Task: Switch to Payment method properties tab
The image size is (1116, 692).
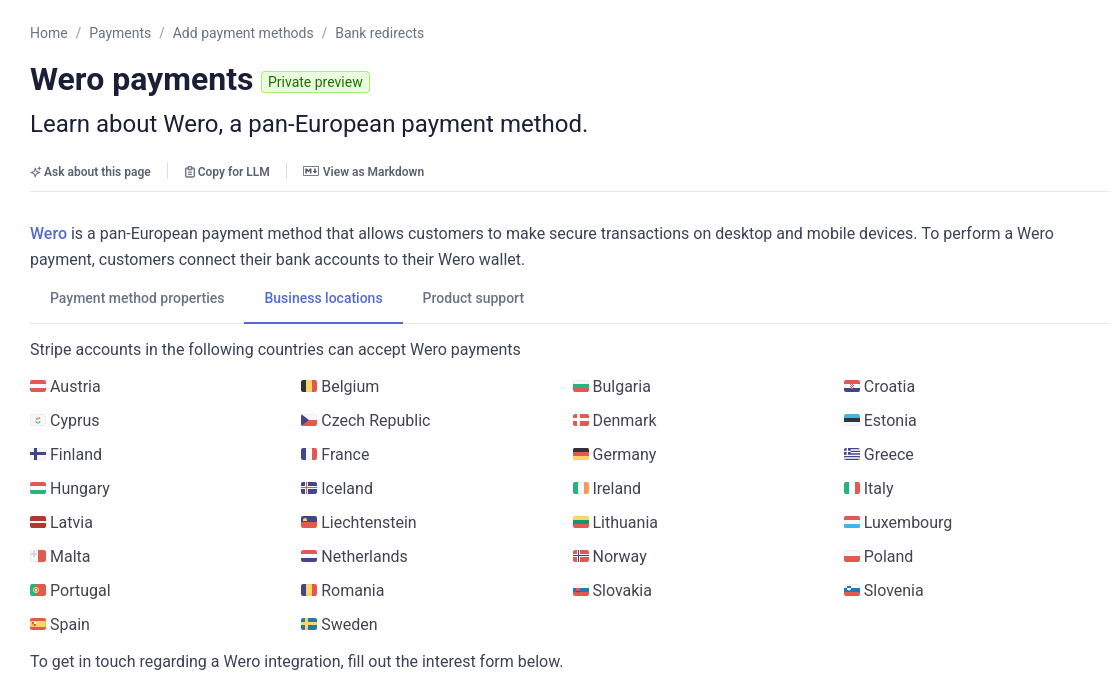Action: [137, 298]
